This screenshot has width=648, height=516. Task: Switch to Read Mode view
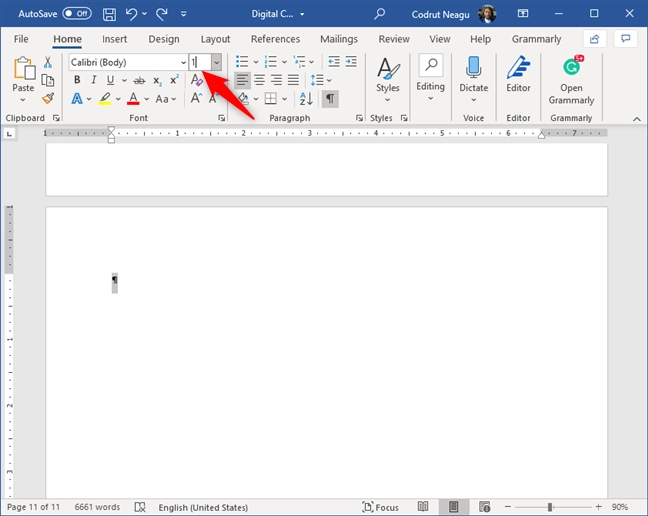(423, 506)
